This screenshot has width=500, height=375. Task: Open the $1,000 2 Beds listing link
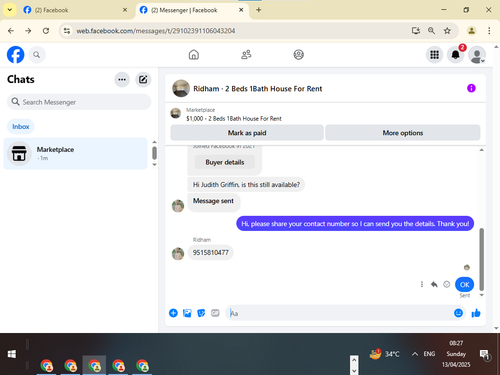[x=234, y=119]
